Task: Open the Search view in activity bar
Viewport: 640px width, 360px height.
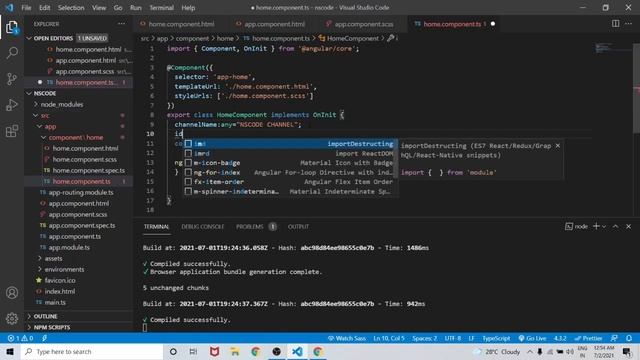Action: pyautogui.click(x=12, y=53)
